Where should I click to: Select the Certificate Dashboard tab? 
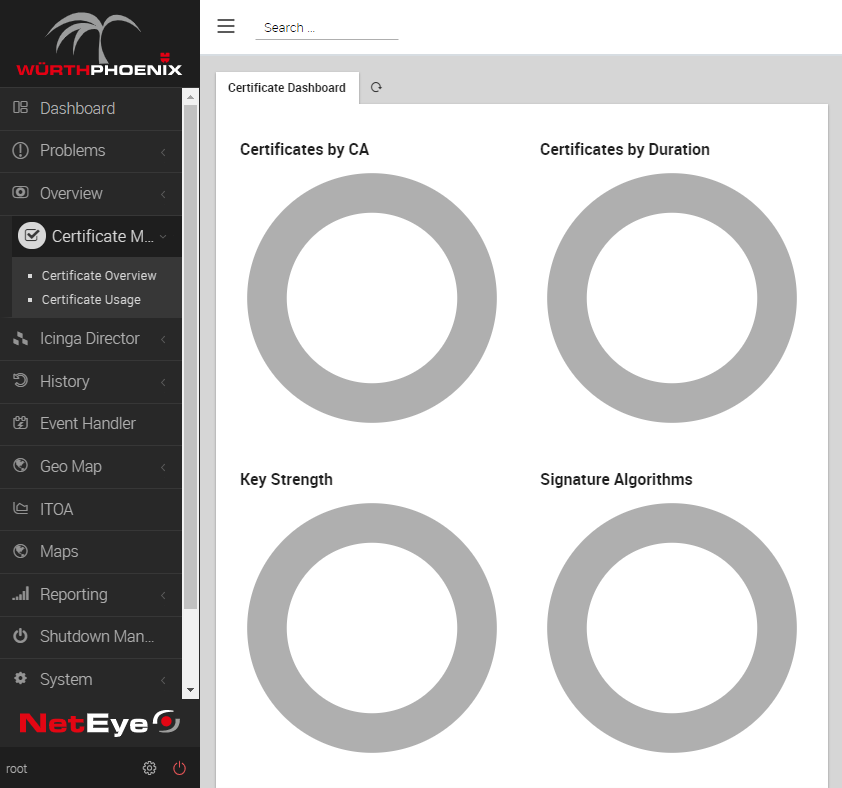point(287,88)
